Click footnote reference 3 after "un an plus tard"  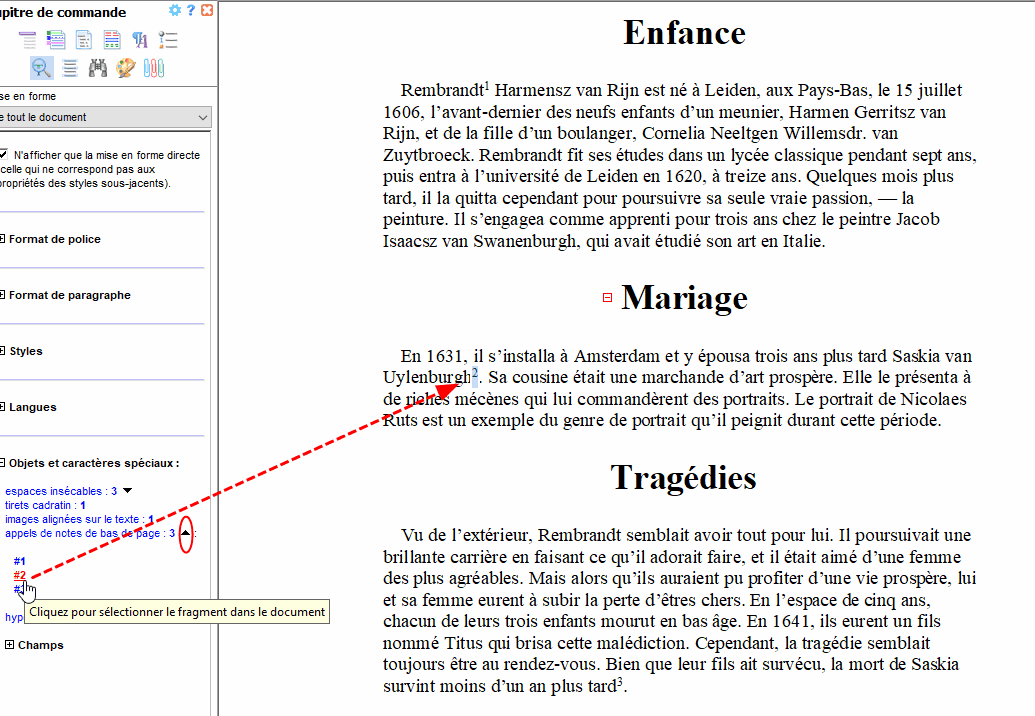[x=620, y=682]
